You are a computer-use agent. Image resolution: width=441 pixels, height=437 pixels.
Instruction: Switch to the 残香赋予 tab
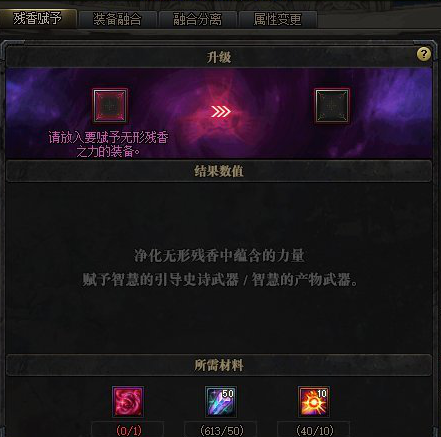(38, 19)
